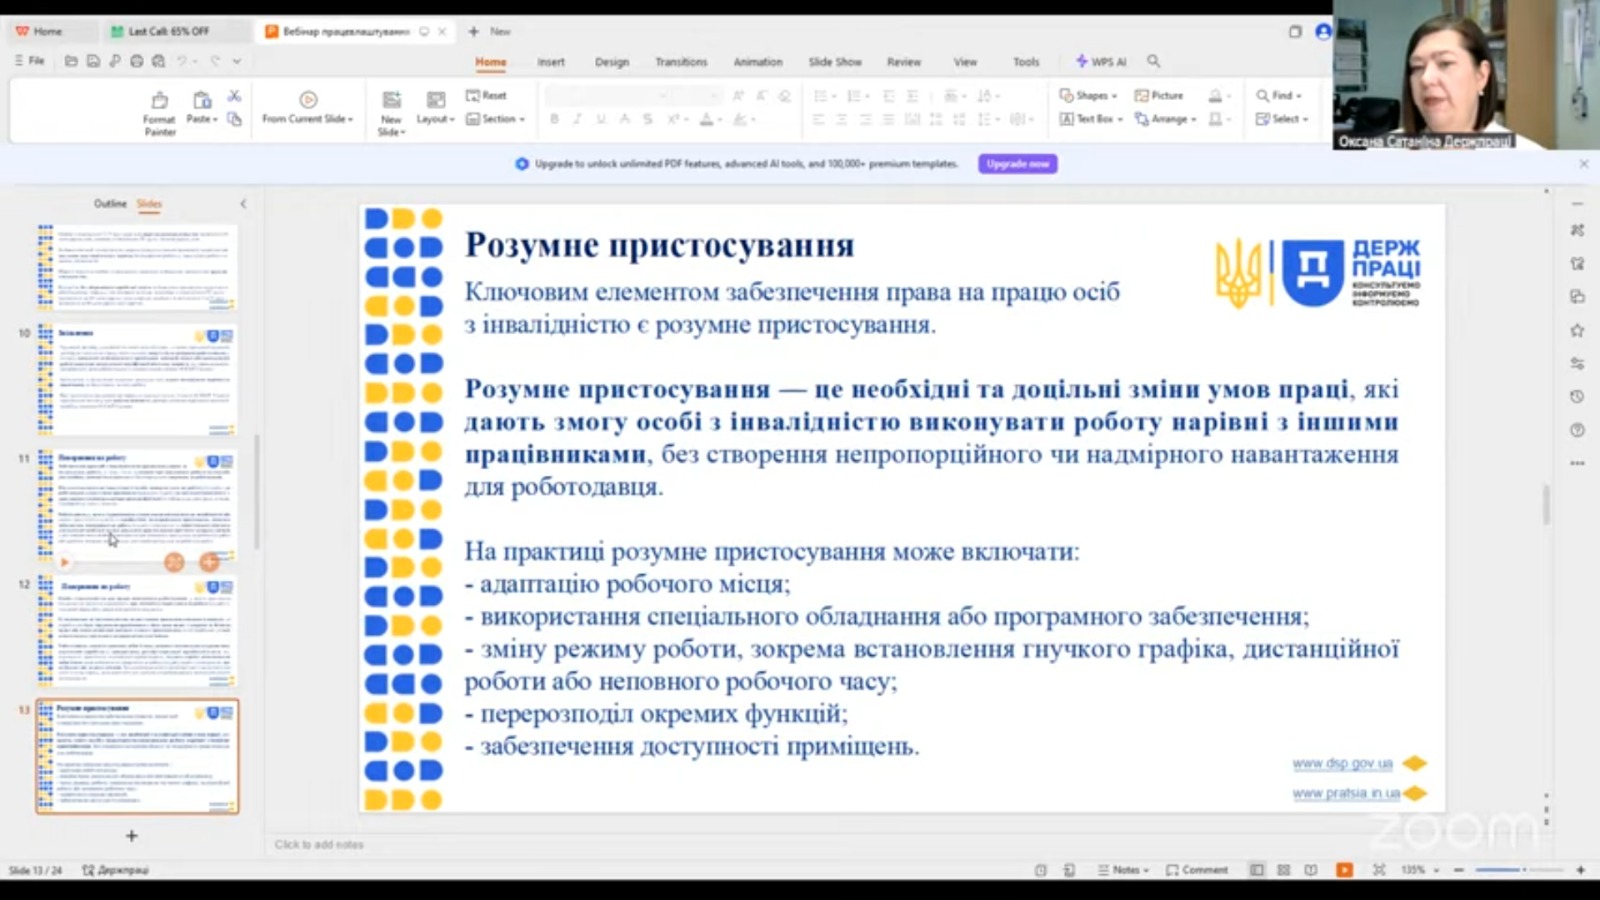
Task: Click the Format Painter tool
Action: pyautogui.click(x=159, y=111)
